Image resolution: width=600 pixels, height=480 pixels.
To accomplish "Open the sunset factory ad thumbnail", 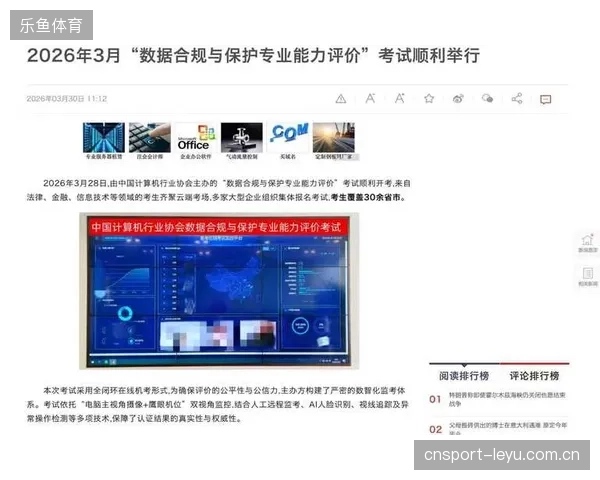I will [334, 140].
